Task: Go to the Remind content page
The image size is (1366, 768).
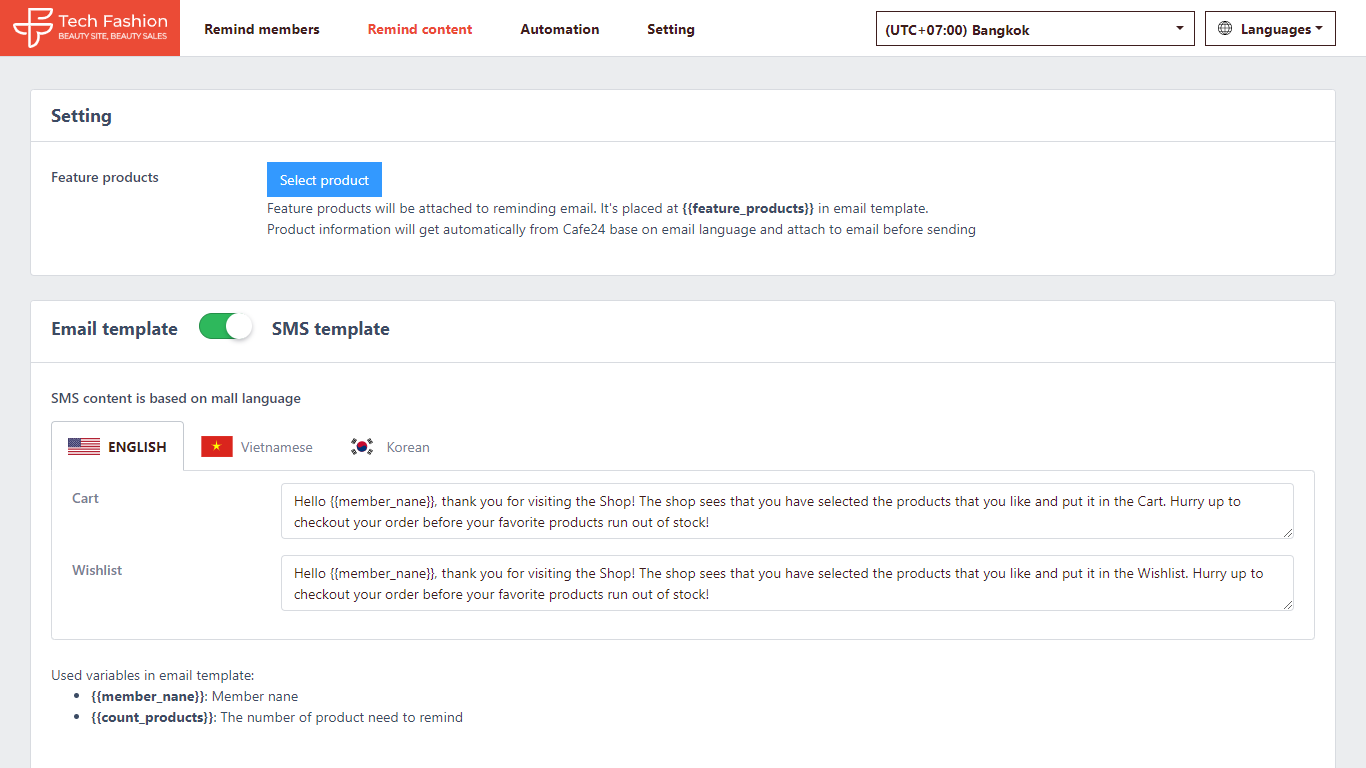Action: pyautogui.click(x=420, y=29)
